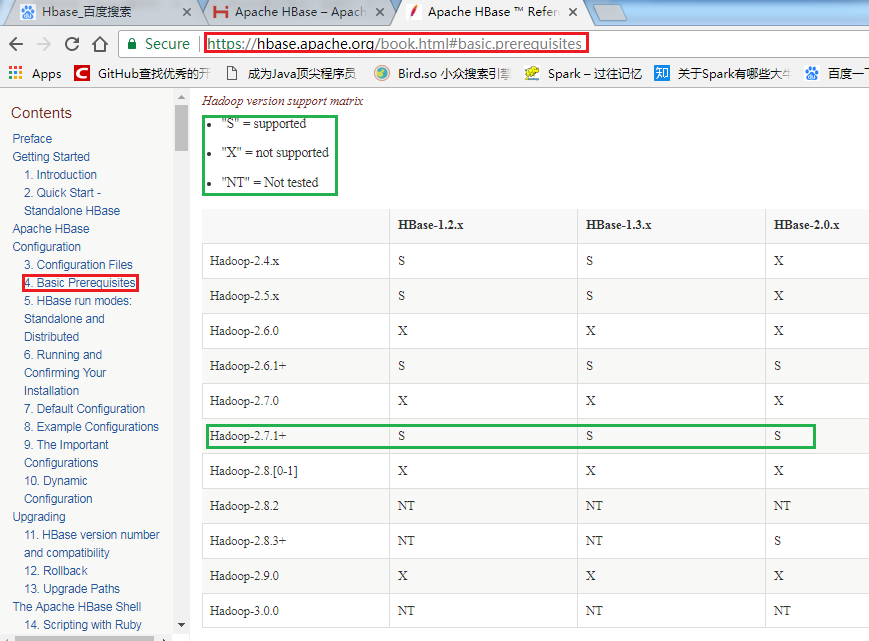Click the "X" = not supported legend item
Screen dimensions: 869x641
(275, 152)
